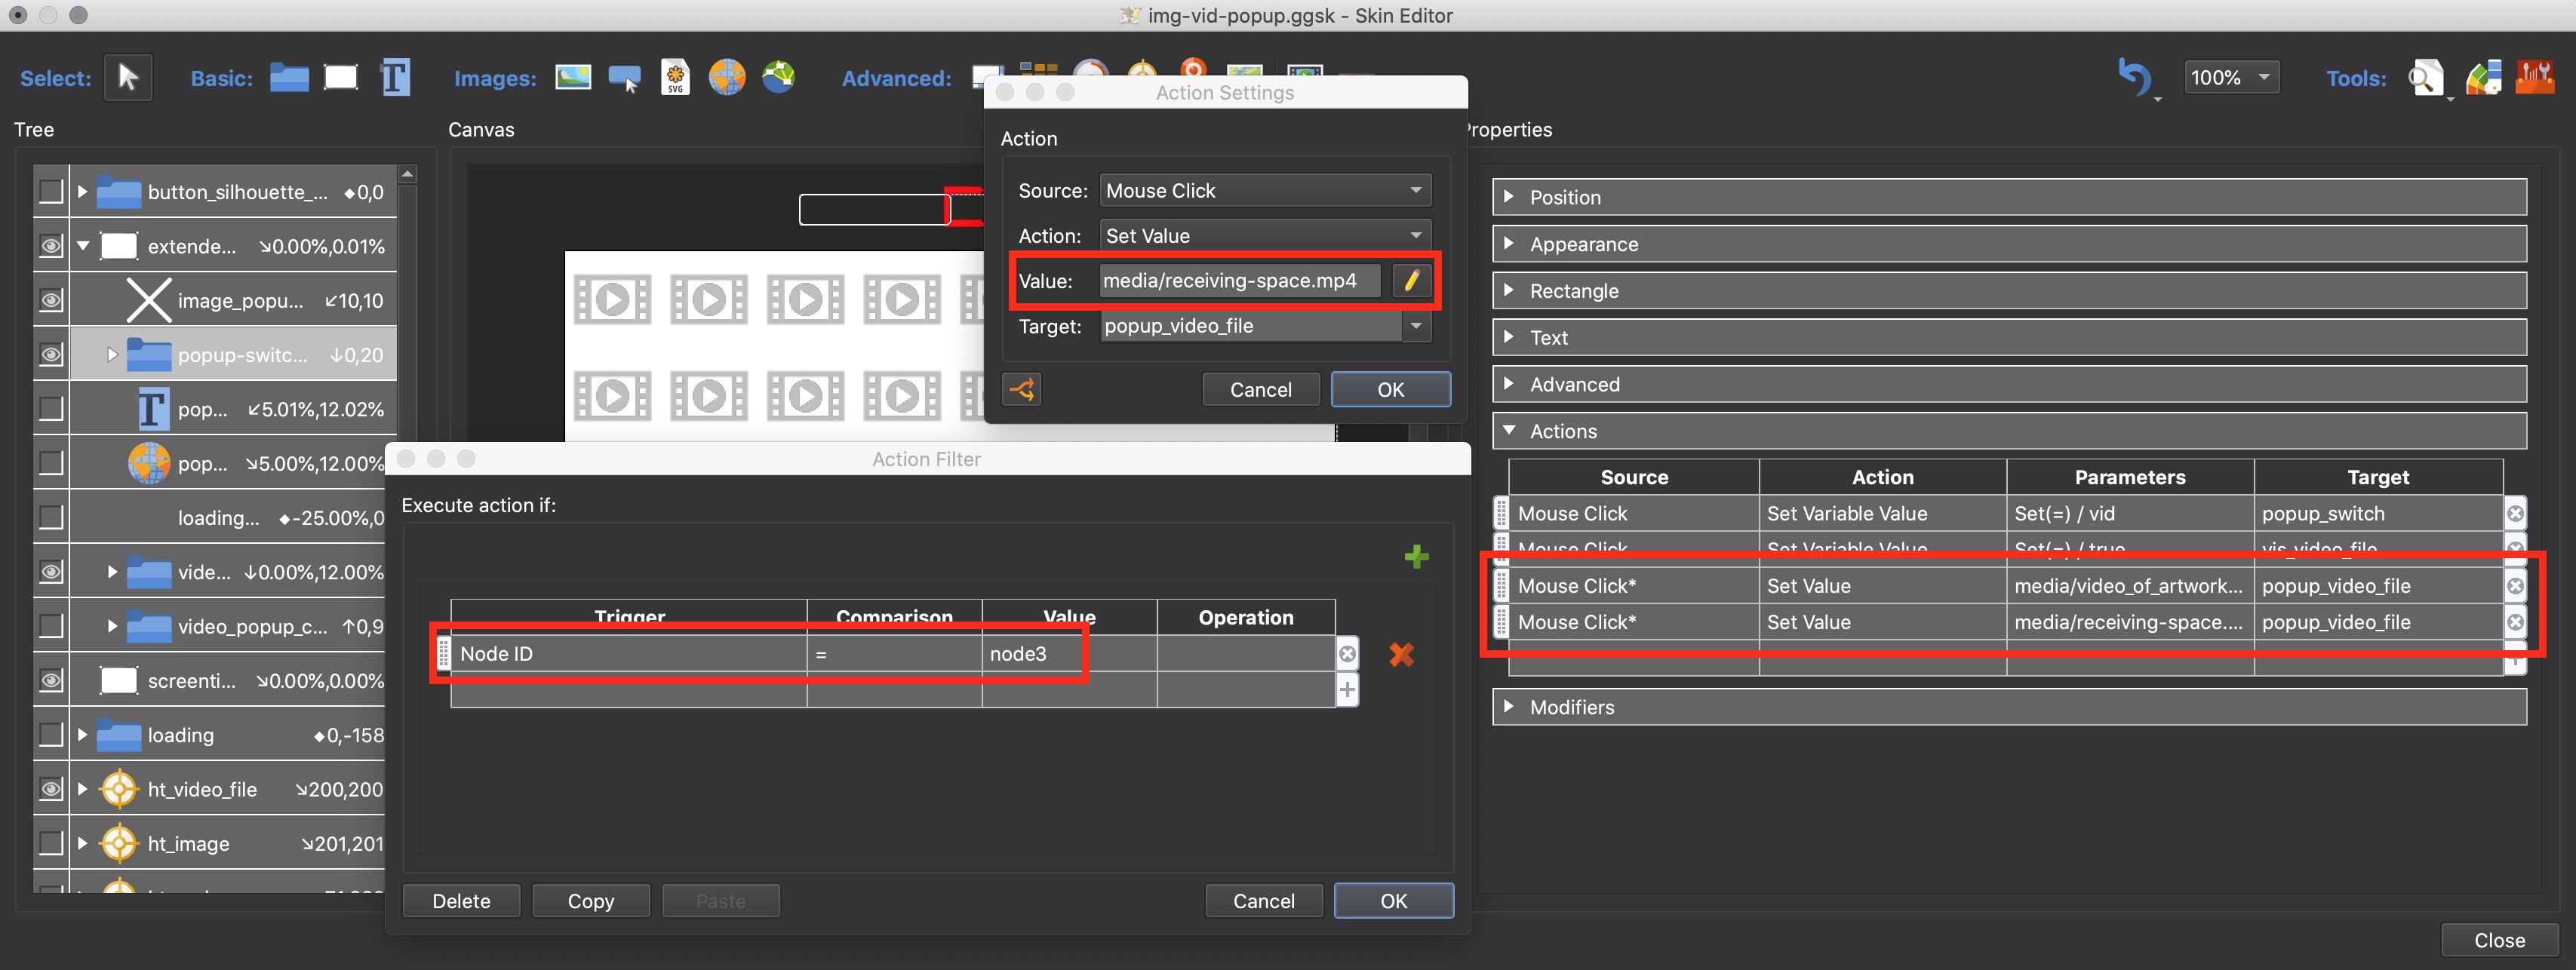Open the Target popup_video_file dropdown arrow
Screen dimensions: 2576x970
(1416, 326)
